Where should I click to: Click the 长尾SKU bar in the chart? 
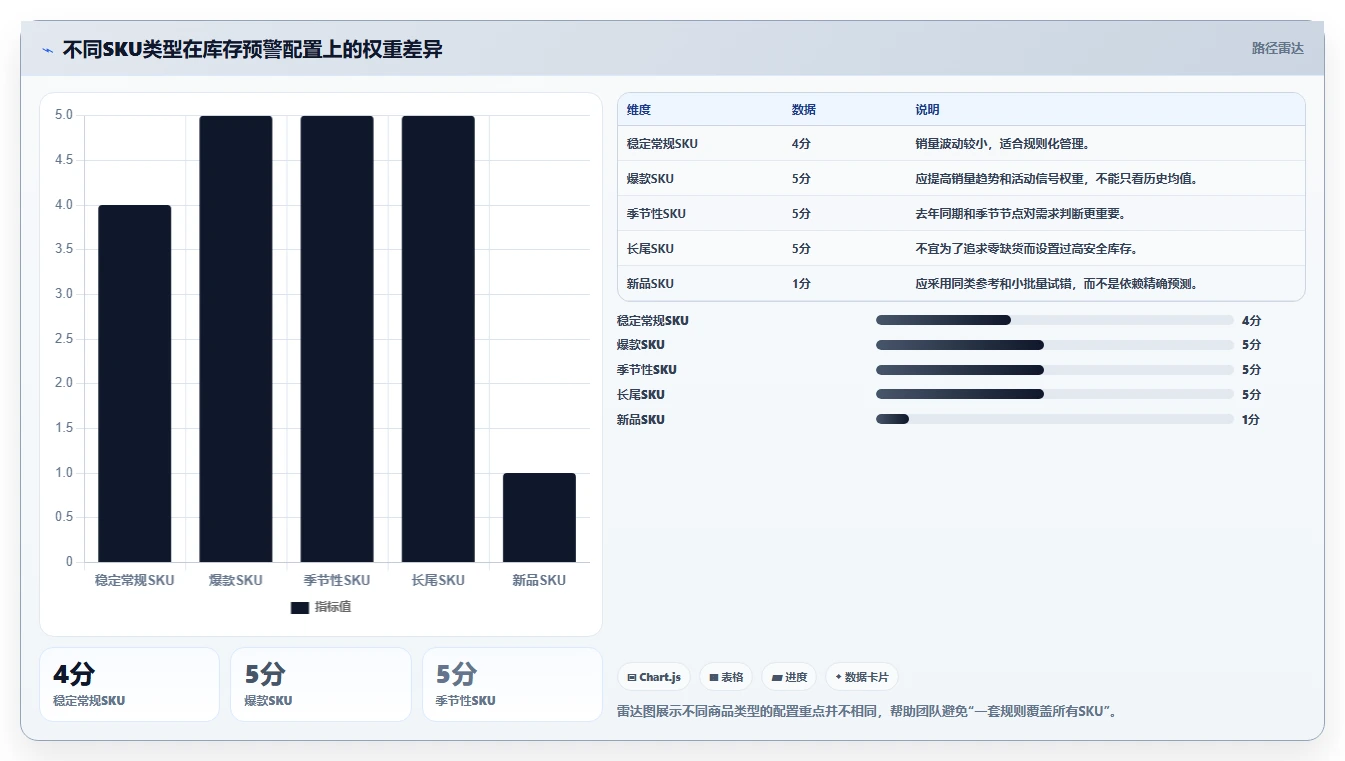point(438,339)
